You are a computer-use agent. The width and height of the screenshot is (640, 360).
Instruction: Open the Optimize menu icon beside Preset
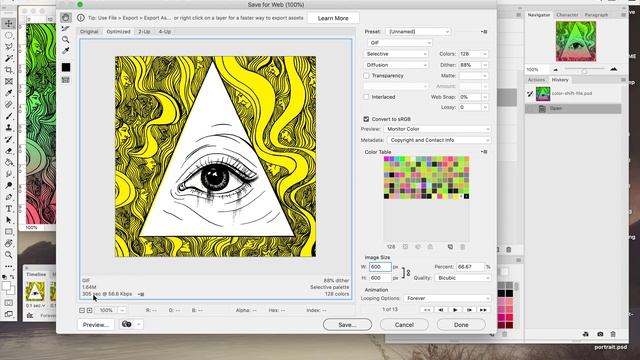tap(484, 31)
